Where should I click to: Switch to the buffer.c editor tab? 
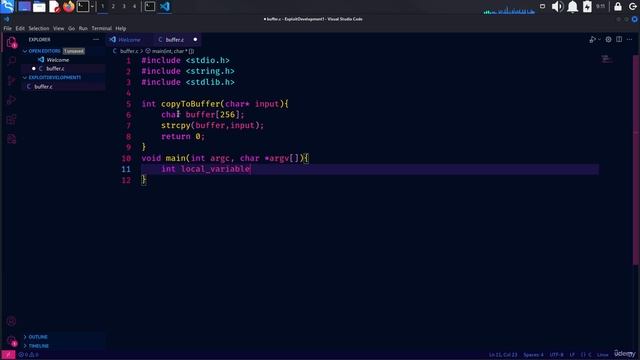[x=175, y=40]
